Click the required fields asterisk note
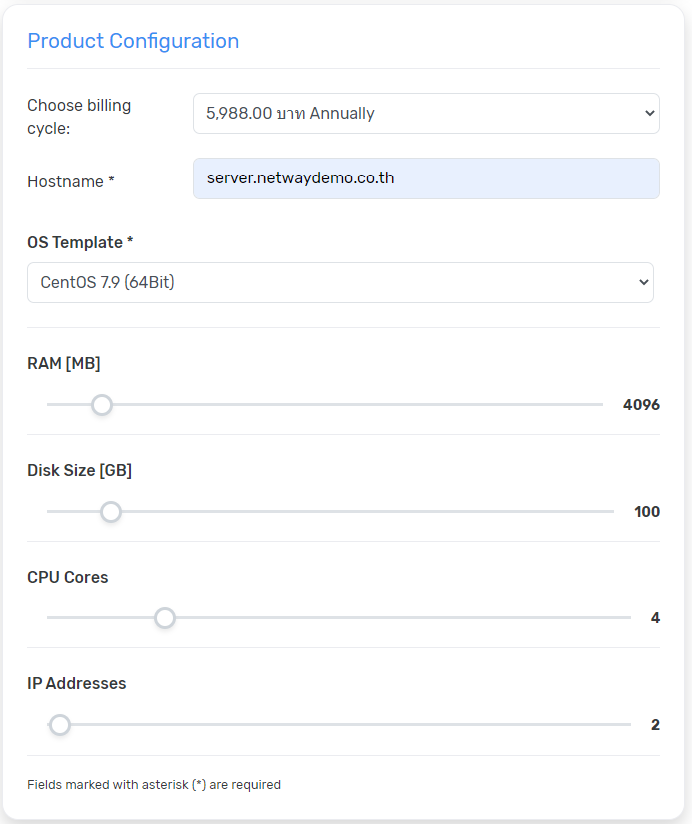This screenshot has height=824, width=692. pyautogui.click(x=154, y=785)
